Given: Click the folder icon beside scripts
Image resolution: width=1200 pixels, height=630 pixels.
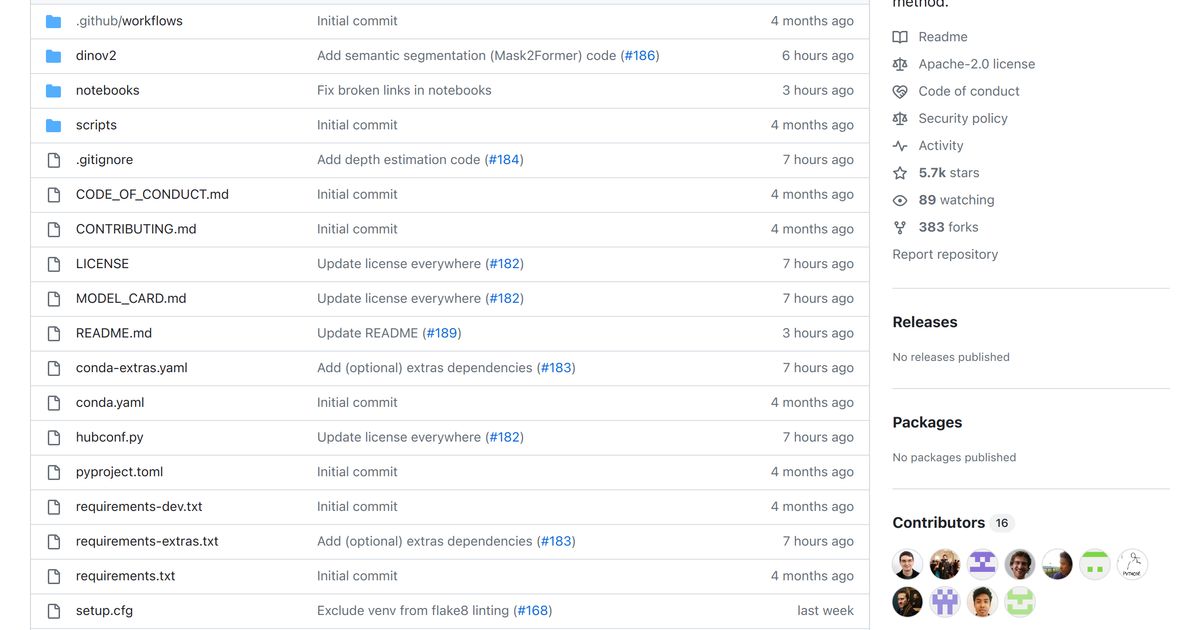Looking at the screenshot, I should coord(53,124).
